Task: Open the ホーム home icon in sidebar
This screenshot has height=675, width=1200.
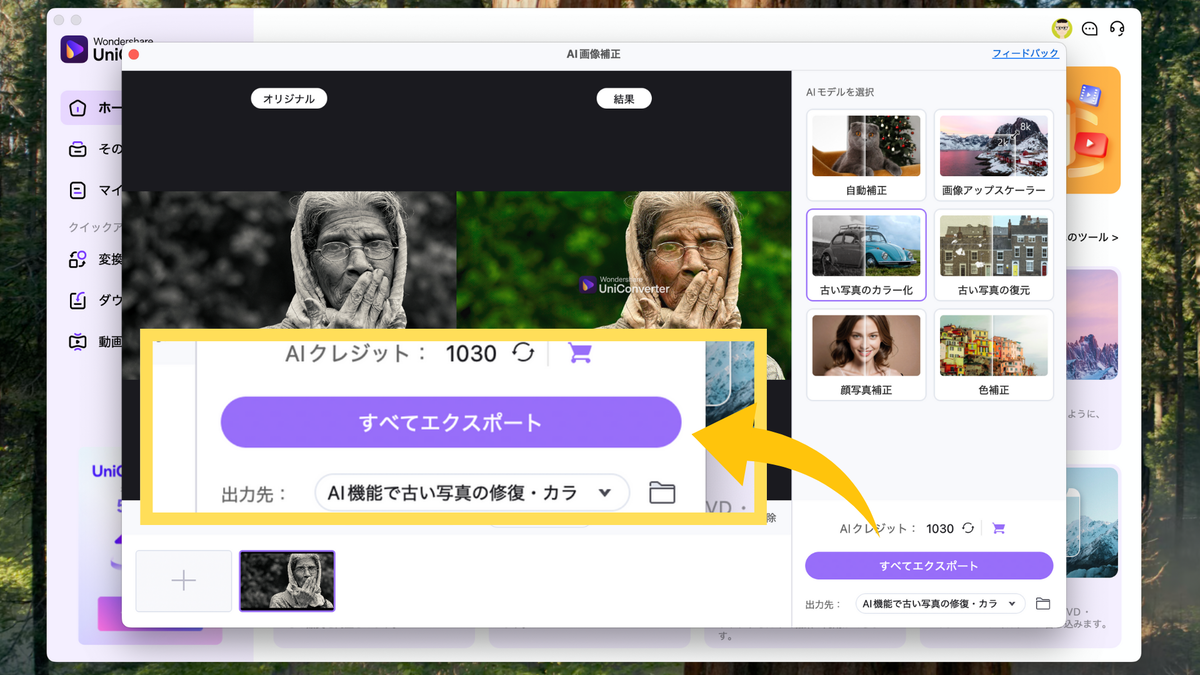Action: [78, 108]
